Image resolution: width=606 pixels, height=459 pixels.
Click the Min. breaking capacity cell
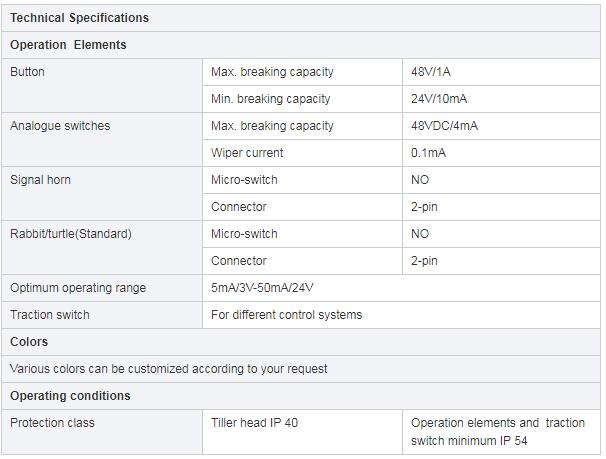click(270, 99)
